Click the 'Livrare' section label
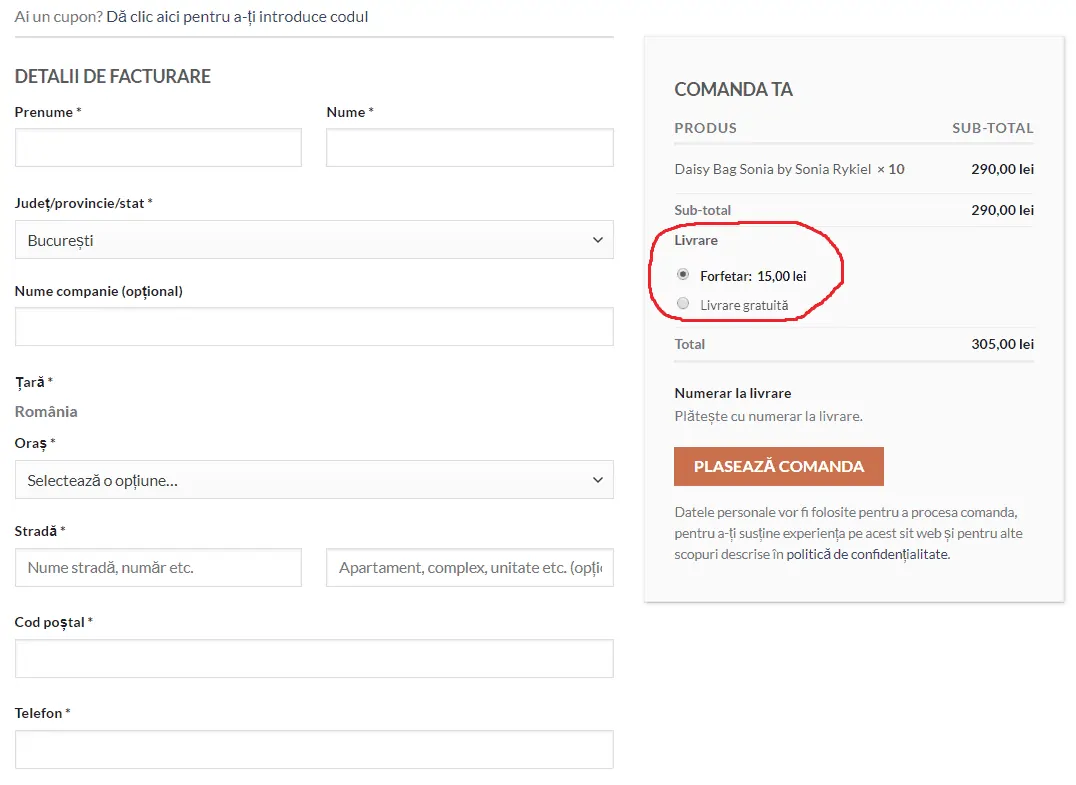Screen dimensions: 1076x785 (x=696, y=240)
